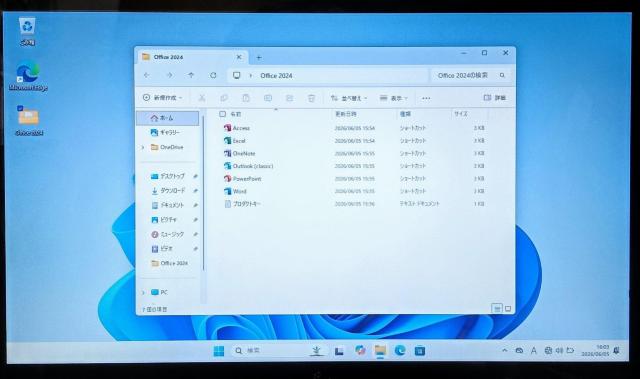Select the プロダクトキー text file icon

[227, 204]
